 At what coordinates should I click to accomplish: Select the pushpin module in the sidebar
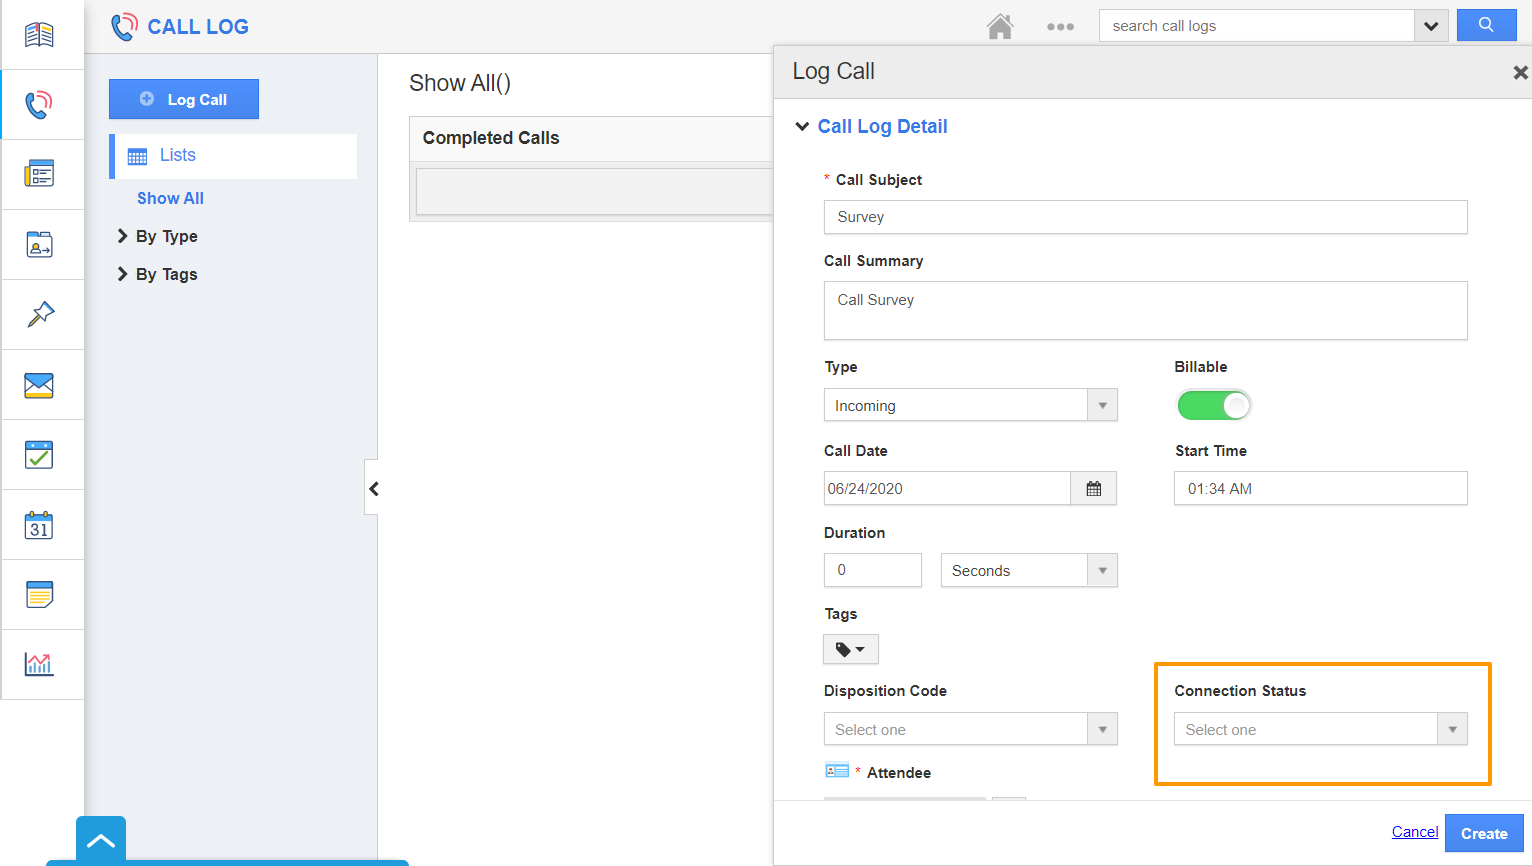coord(41,314)
